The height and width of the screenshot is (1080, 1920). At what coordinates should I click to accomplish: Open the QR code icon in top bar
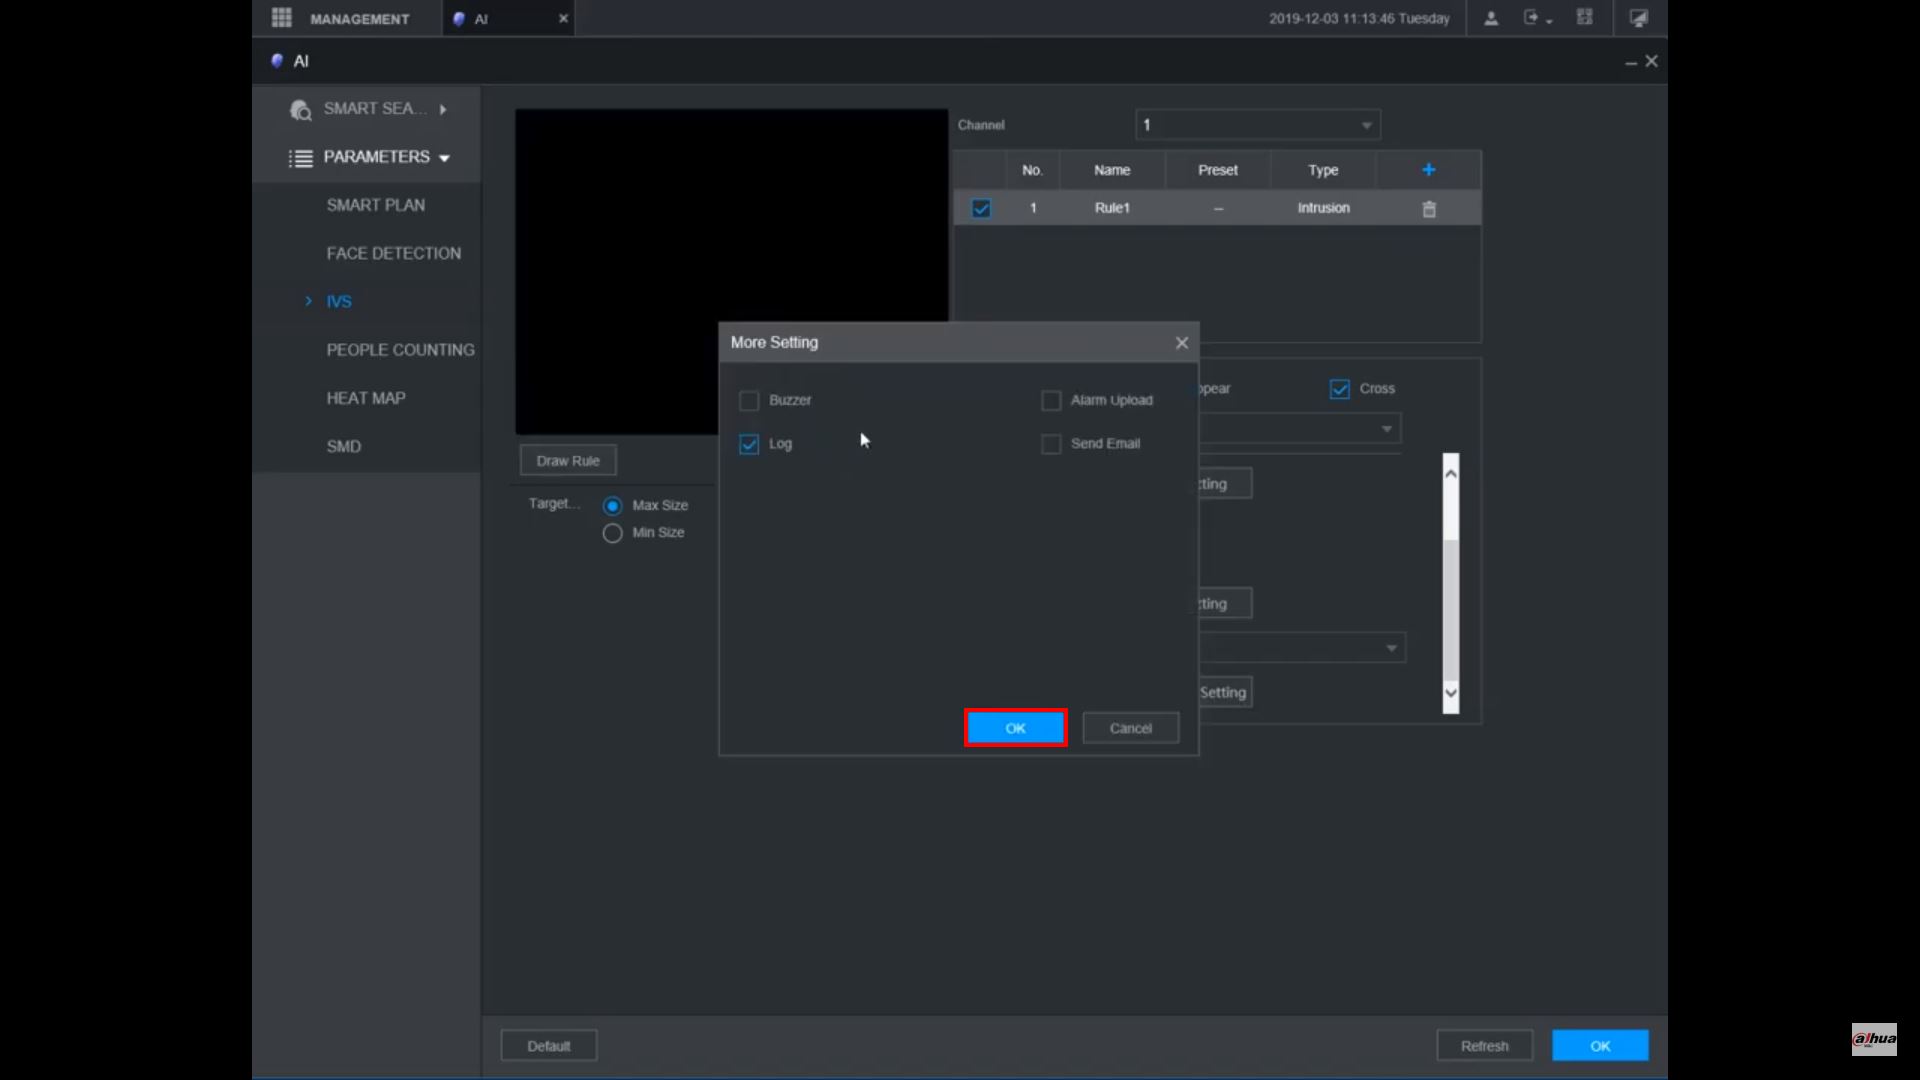(1585, 18)
